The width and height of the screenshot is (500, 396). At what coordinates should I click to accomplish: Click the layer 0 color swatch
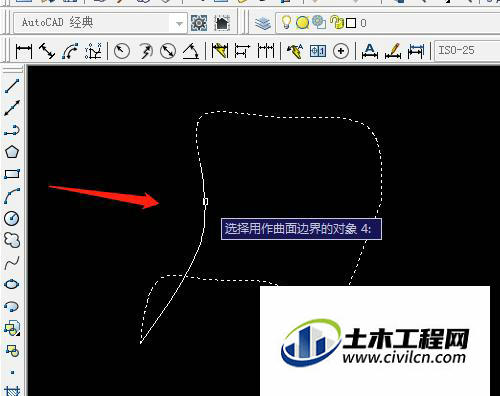point(351,23)
